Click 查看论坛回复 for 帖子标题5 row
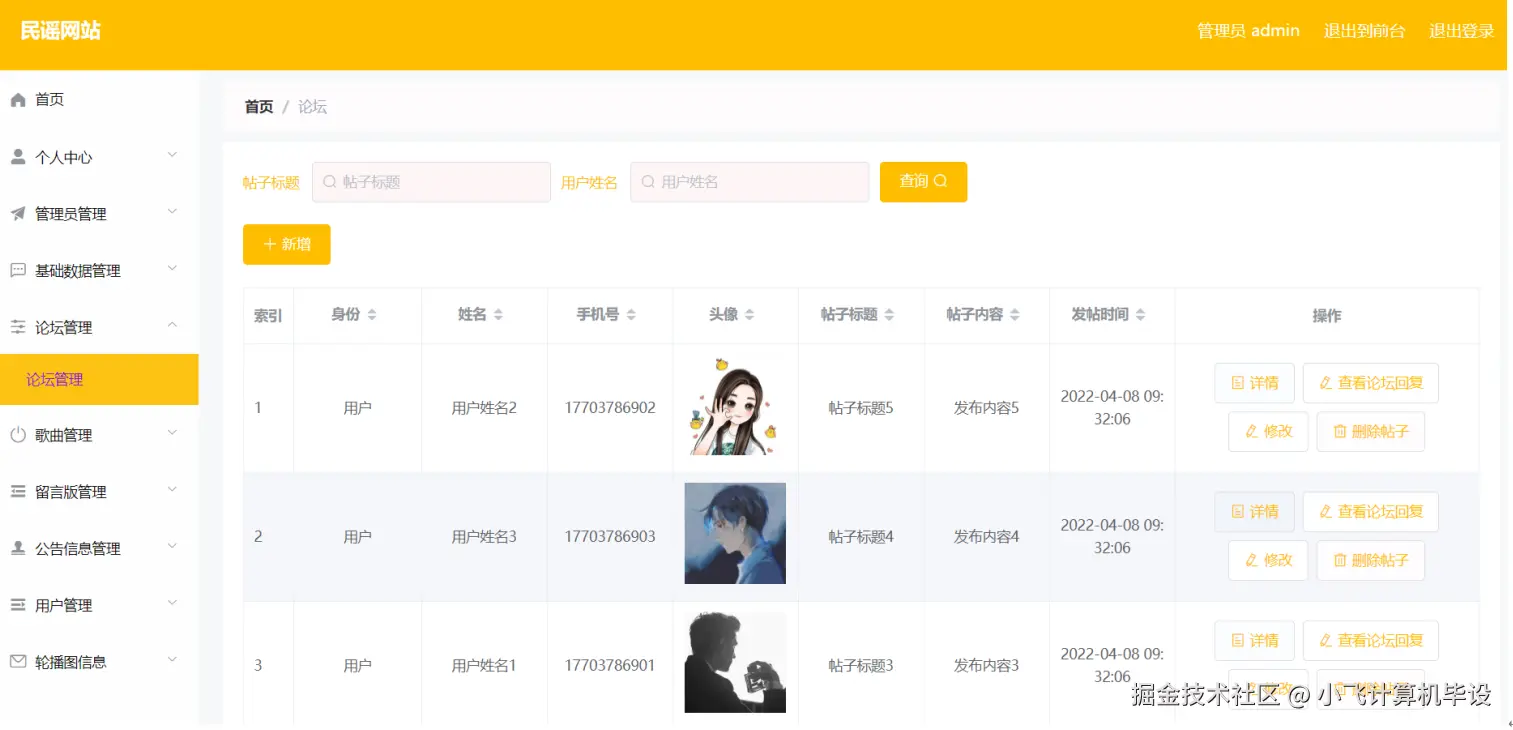 coord(1370,383)
